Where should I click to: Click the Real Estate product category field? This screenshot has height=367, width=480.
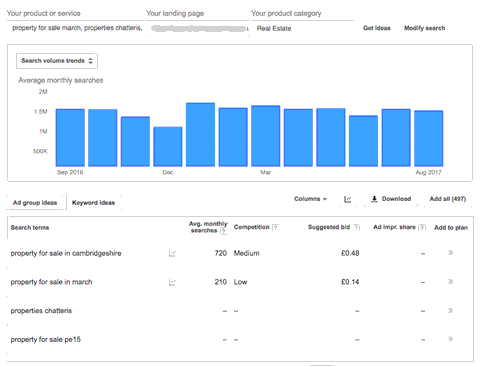tap(302, 28)
